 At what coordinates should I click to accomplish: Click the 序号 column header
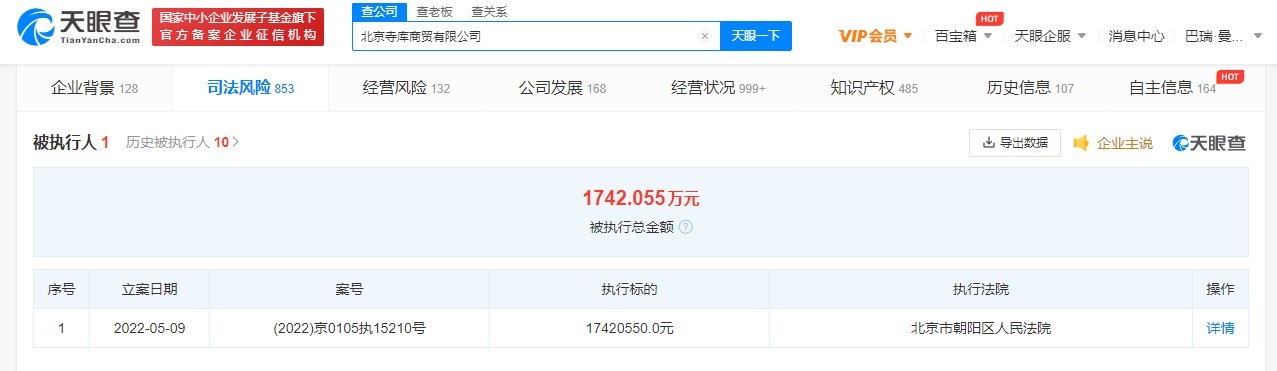coord(61,289)
